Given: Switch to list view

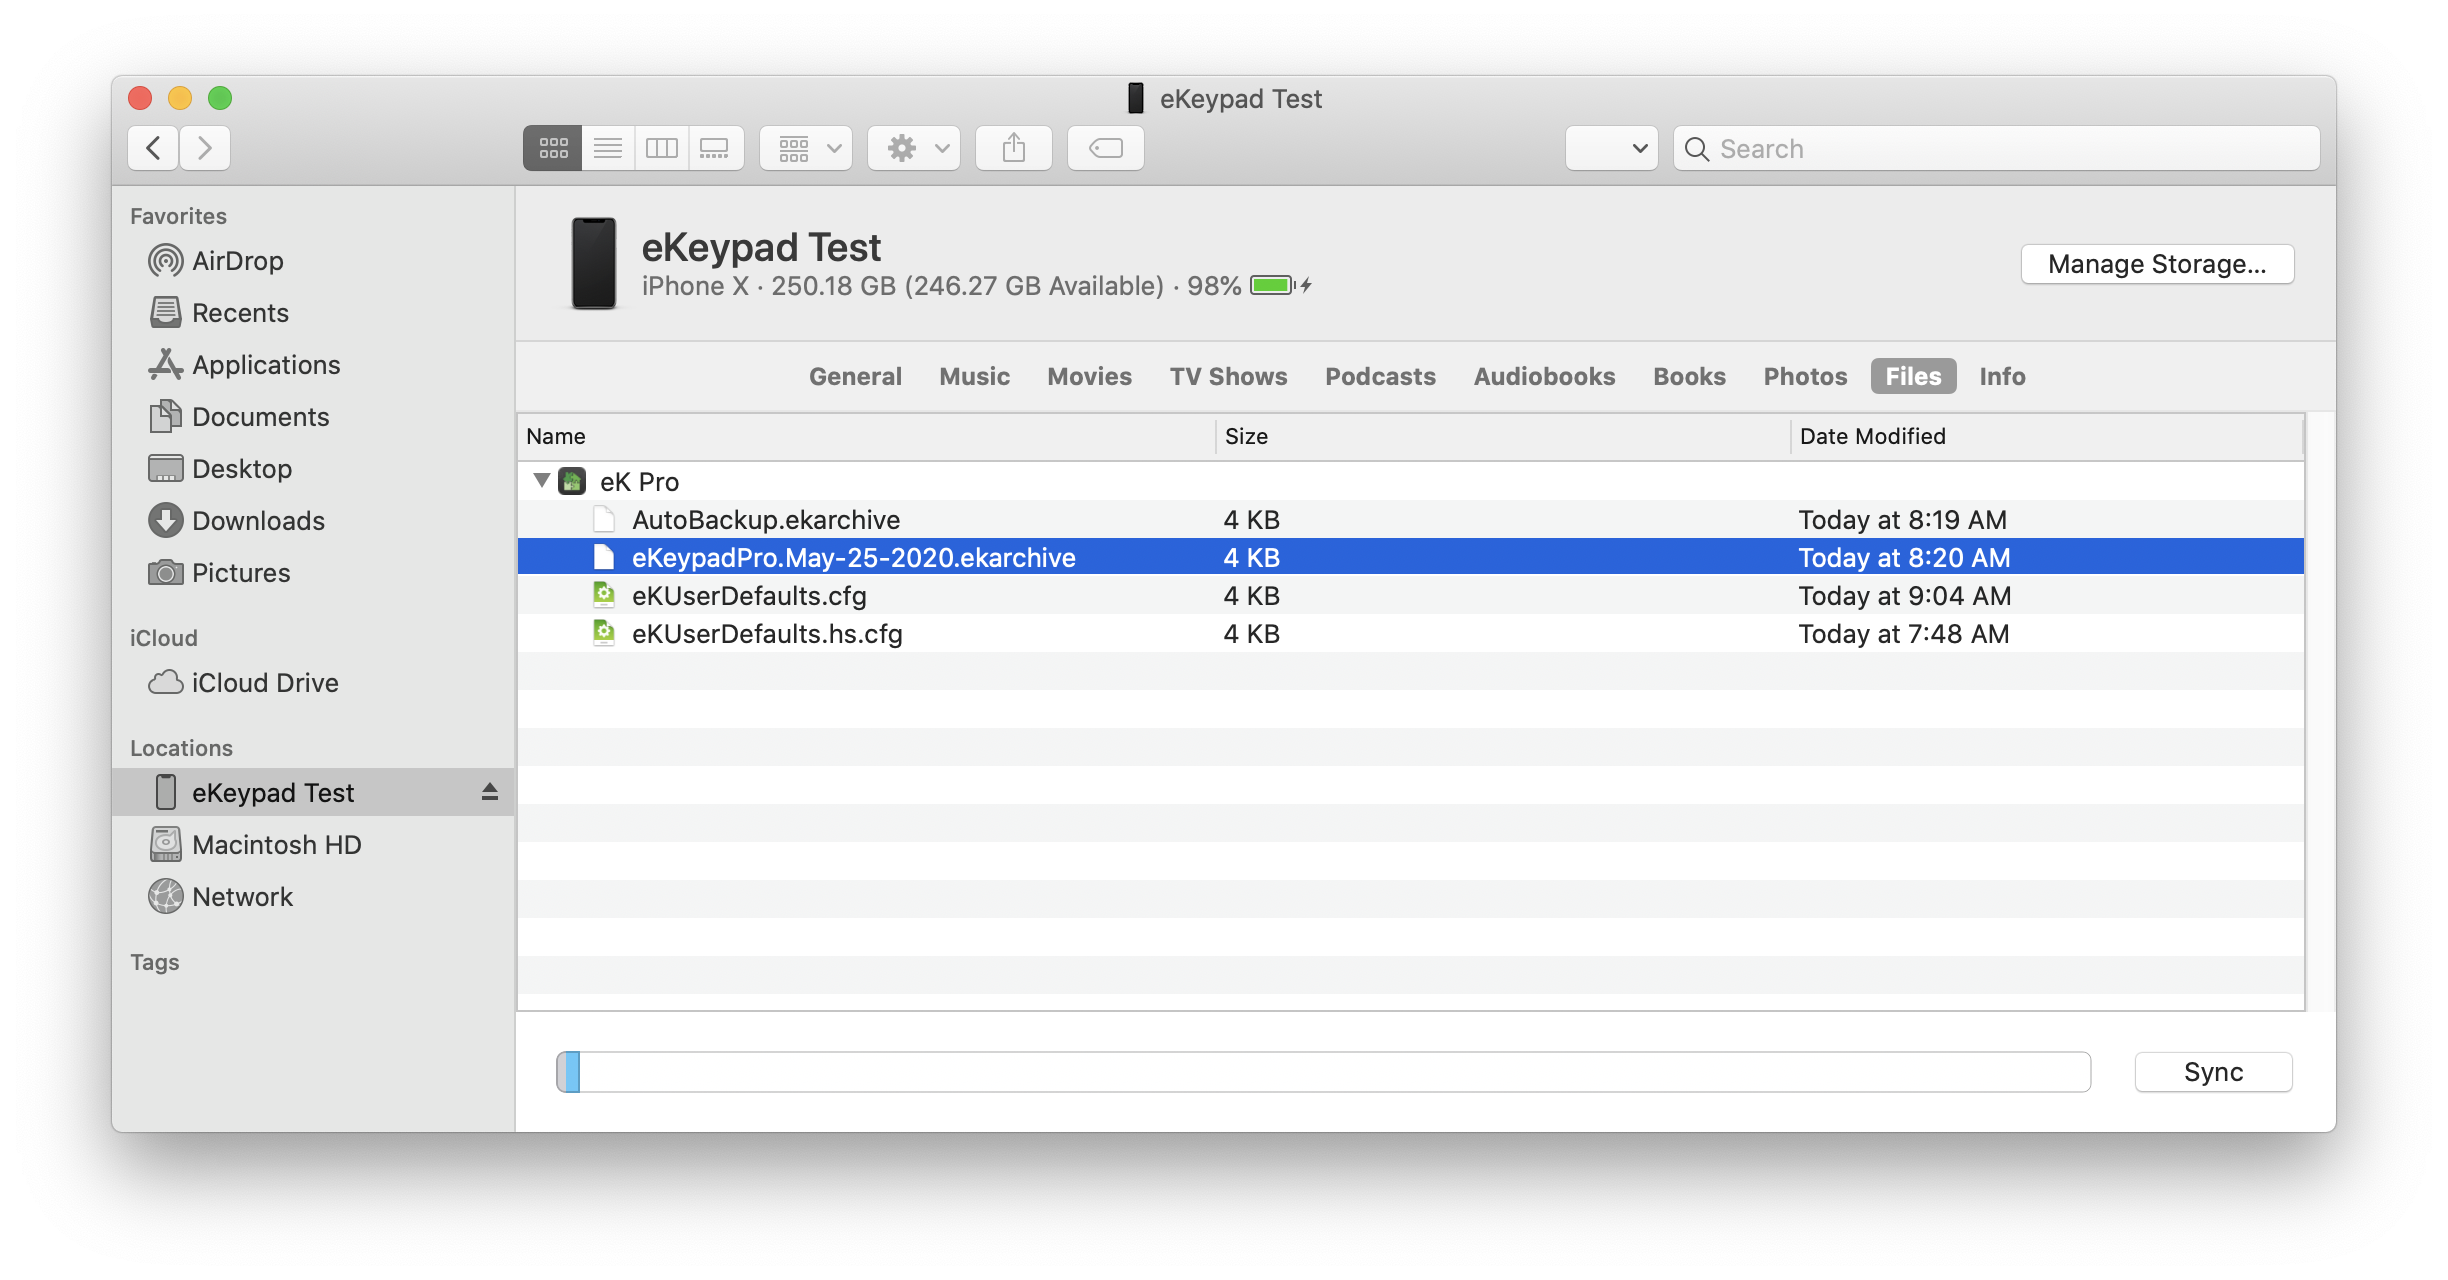Looking at the screenshot, I should coord(608,148).
